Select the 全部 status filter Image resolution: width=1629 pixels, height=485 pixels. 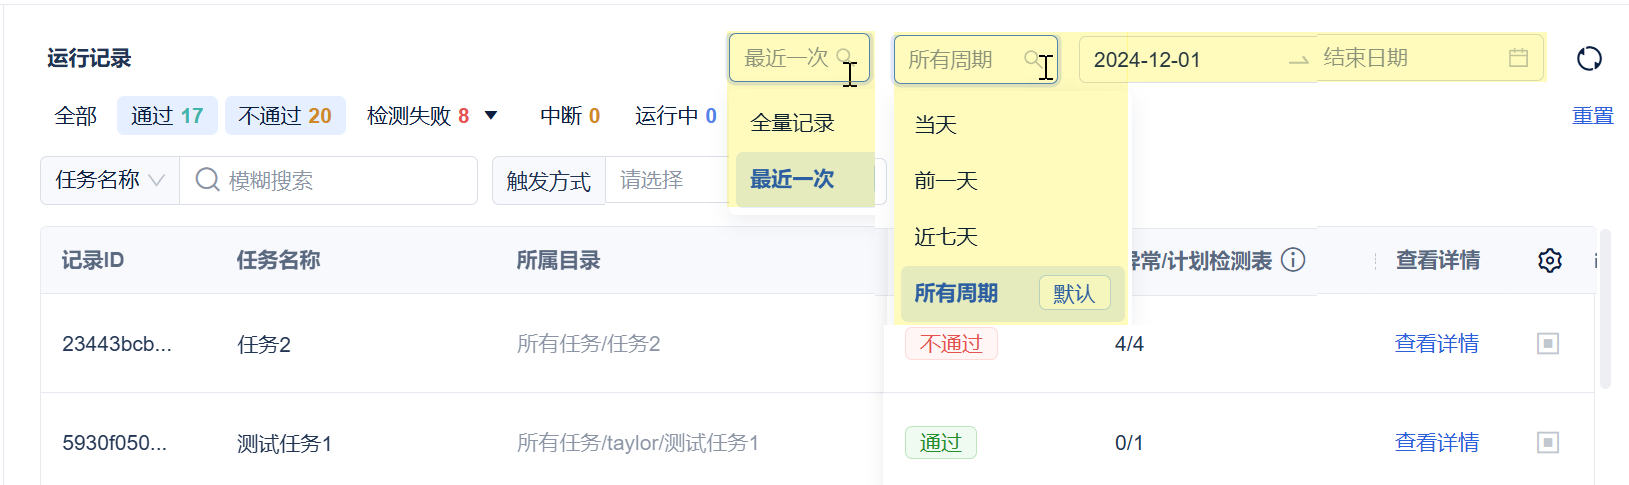76,116
